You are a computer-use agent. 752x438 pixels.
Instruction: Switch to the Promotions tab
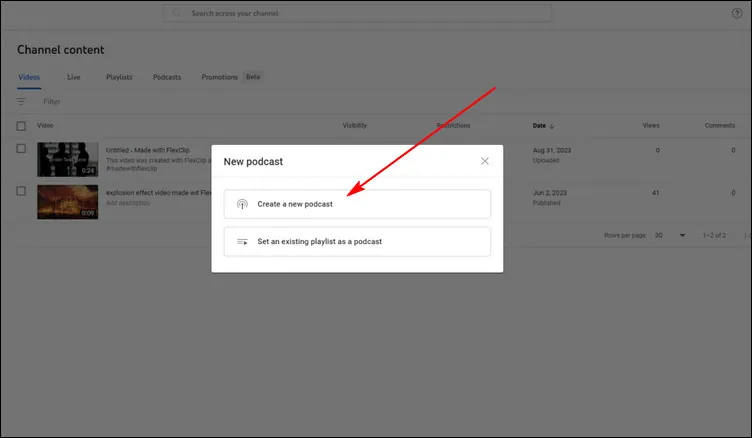(x=220, y=77)
